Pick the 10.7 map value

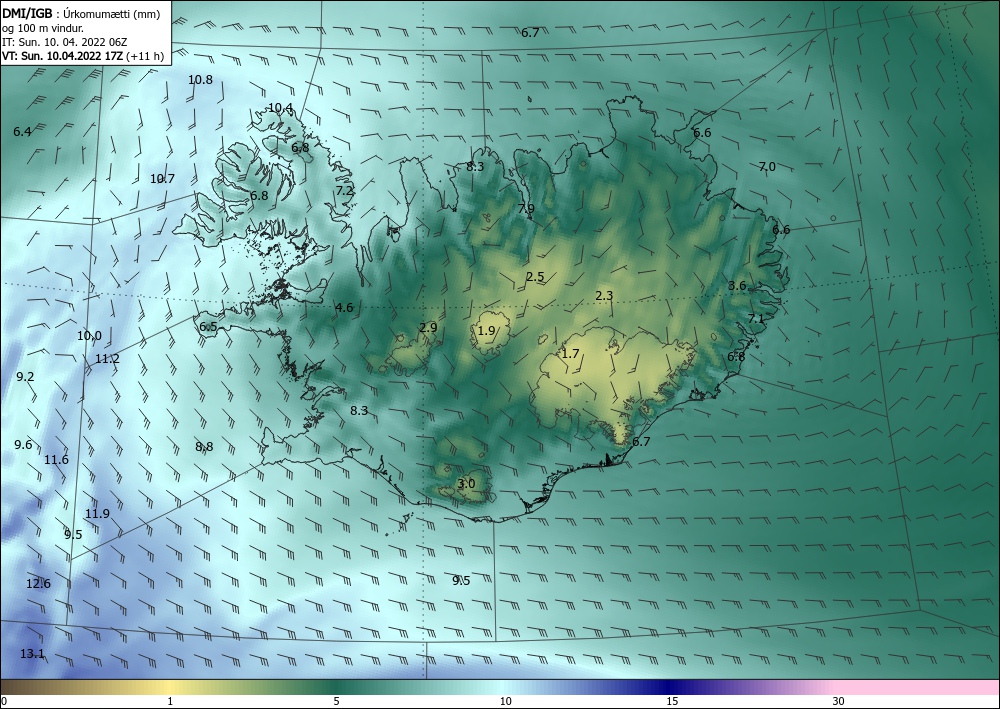pos(162,179)
